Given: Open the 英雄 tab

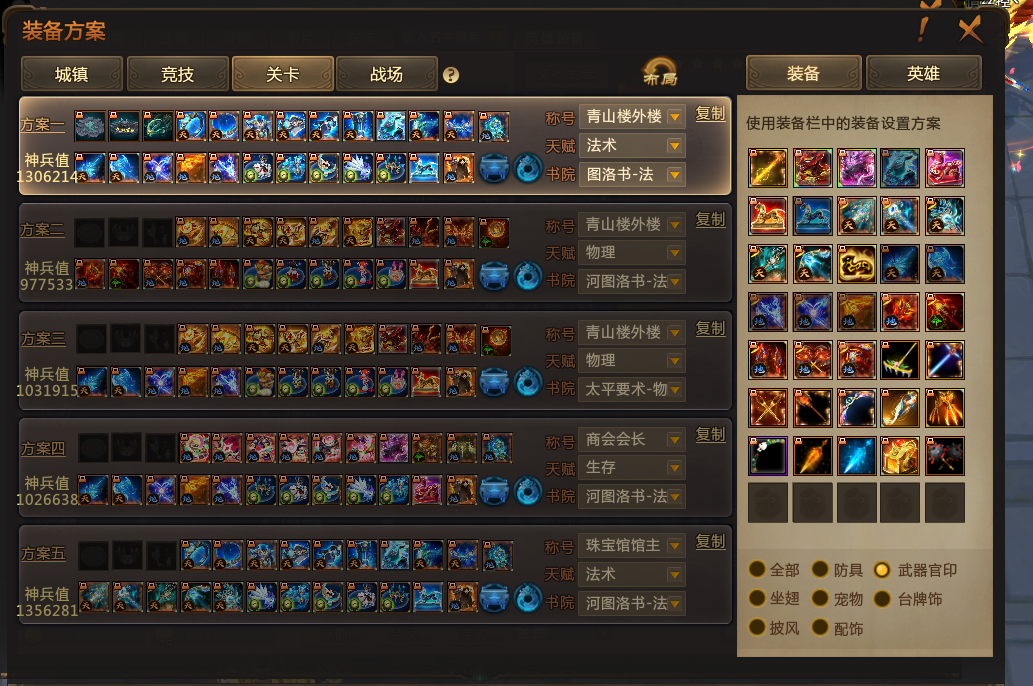Looking at the screenshot, I should [923, 73].
